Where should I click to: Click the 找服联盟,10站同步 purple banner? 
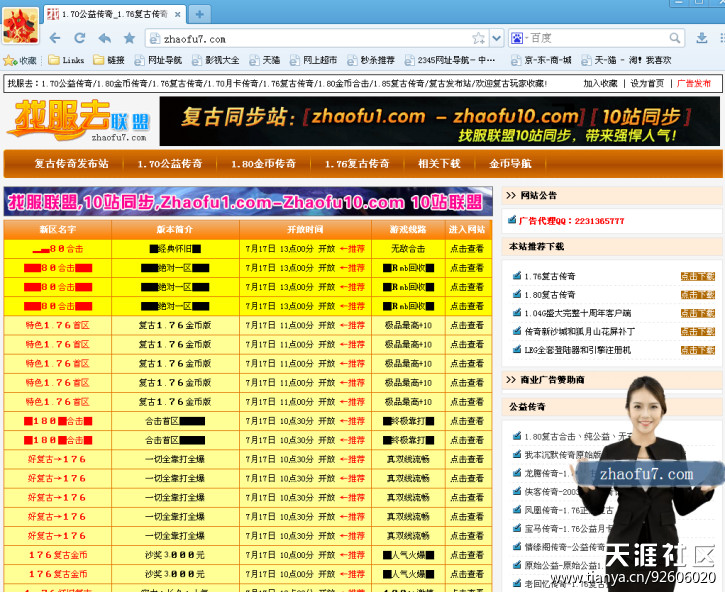[x=248, y=202]
